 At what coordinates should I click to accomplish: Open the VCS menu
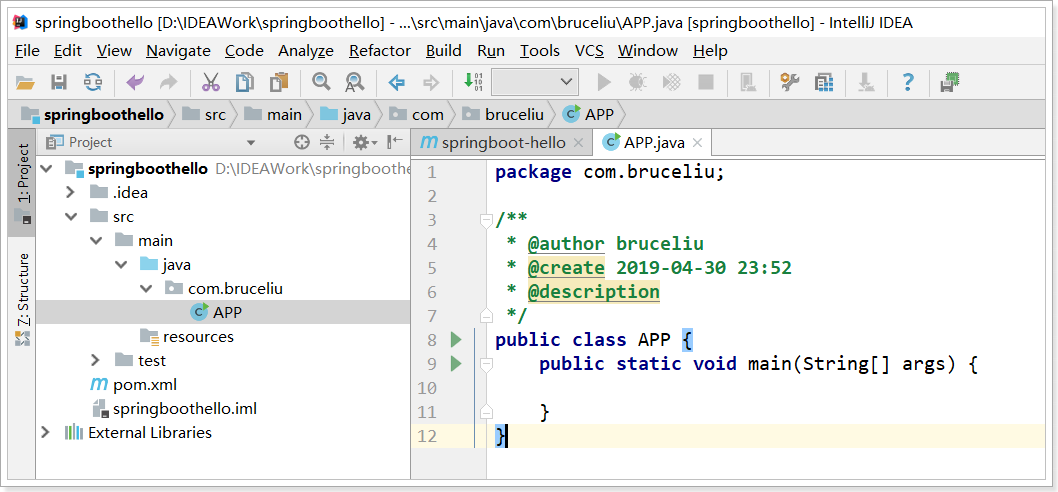[x=589, y=51]
